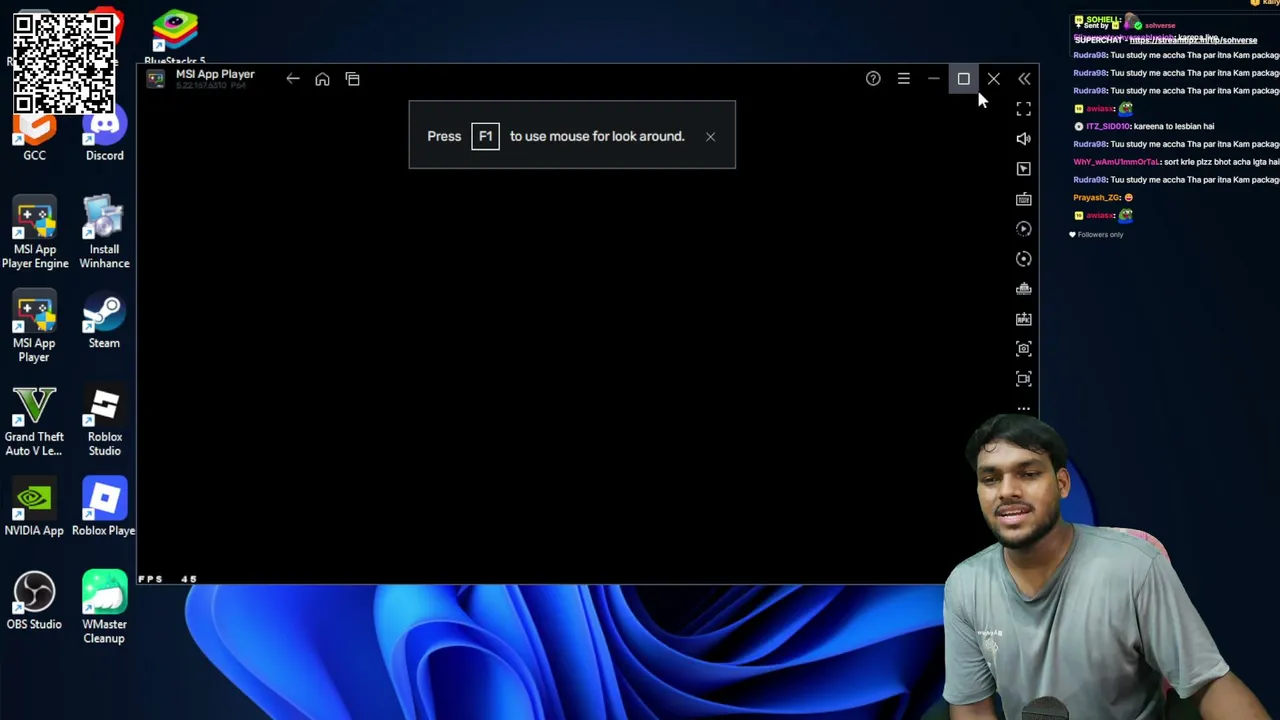Expand more sidebar tools via three dots
Screen dimensions: 1280x720
[1023, 408]
